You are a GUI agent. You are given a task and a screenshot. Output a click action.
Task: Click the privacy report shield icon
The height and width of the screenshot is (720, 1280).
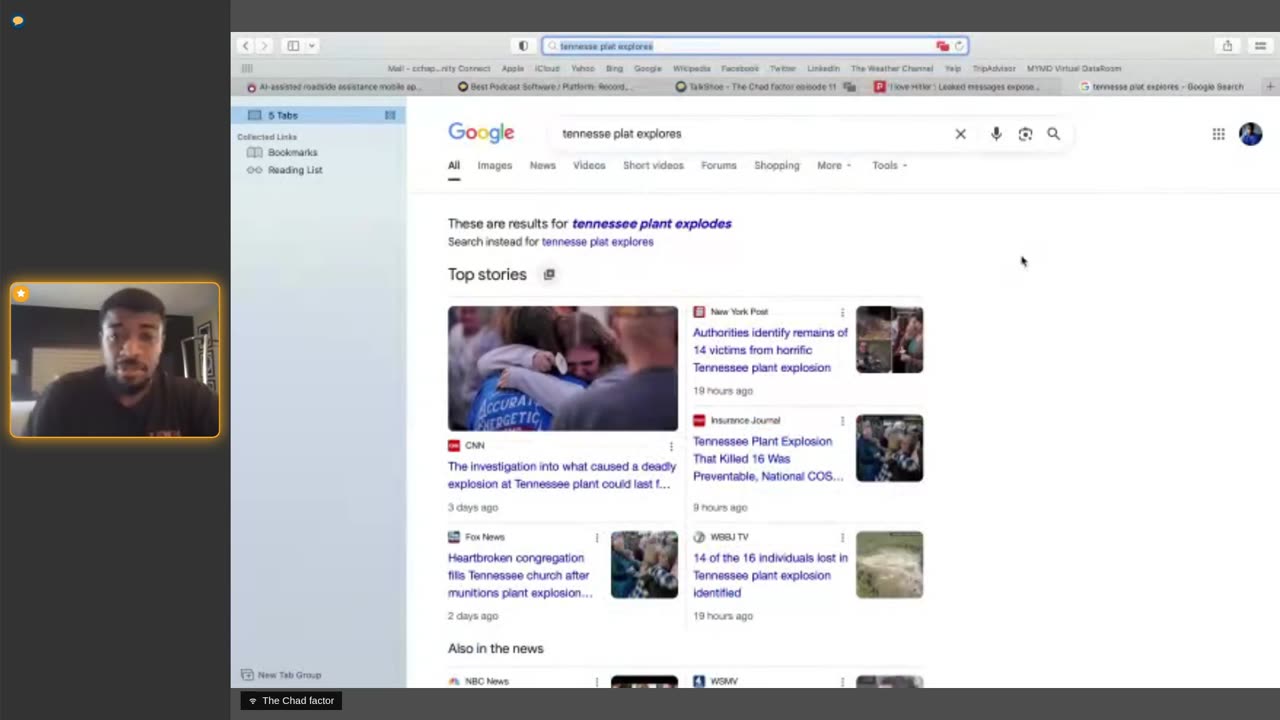[523, 46]
